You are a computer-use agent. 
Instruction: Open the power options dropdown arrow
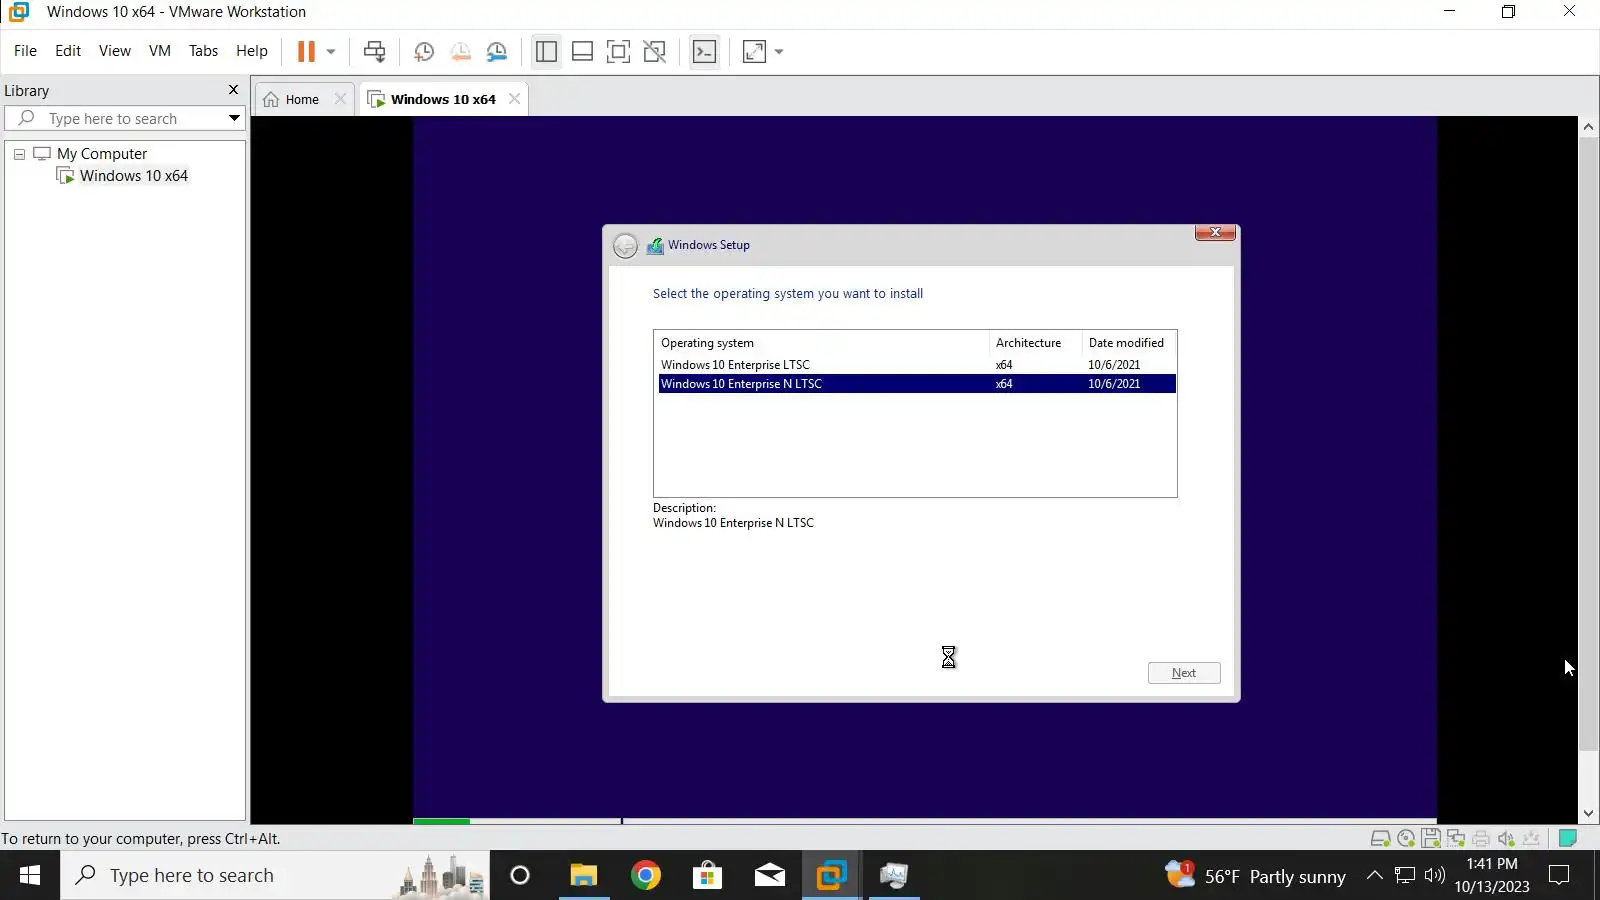(331, 51)
